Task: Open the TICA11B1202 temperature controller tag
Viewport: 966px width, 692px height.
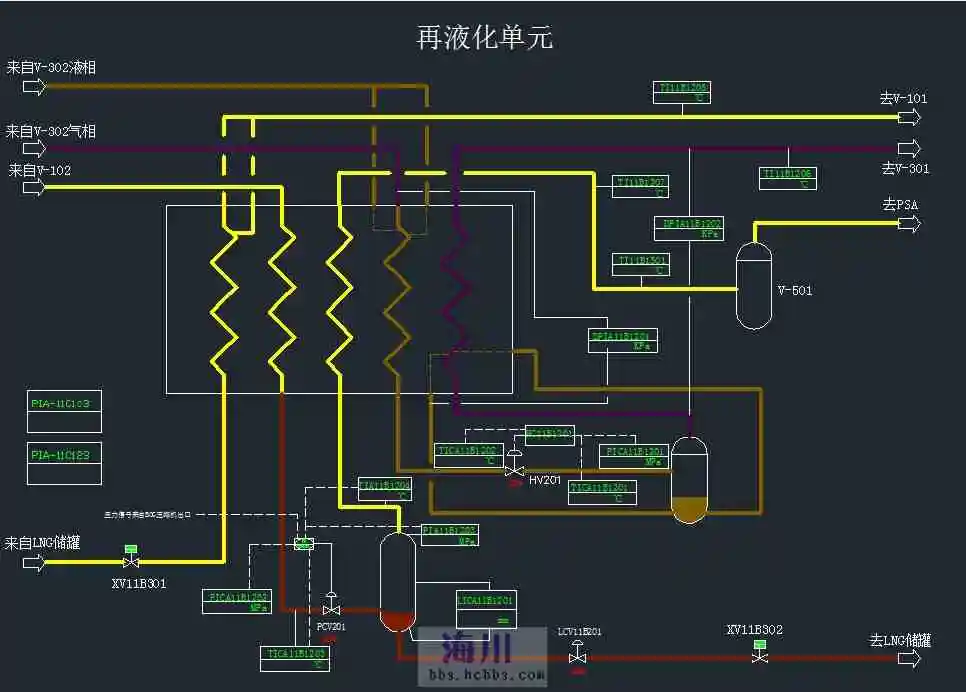Action: click(x=469, y=455)
